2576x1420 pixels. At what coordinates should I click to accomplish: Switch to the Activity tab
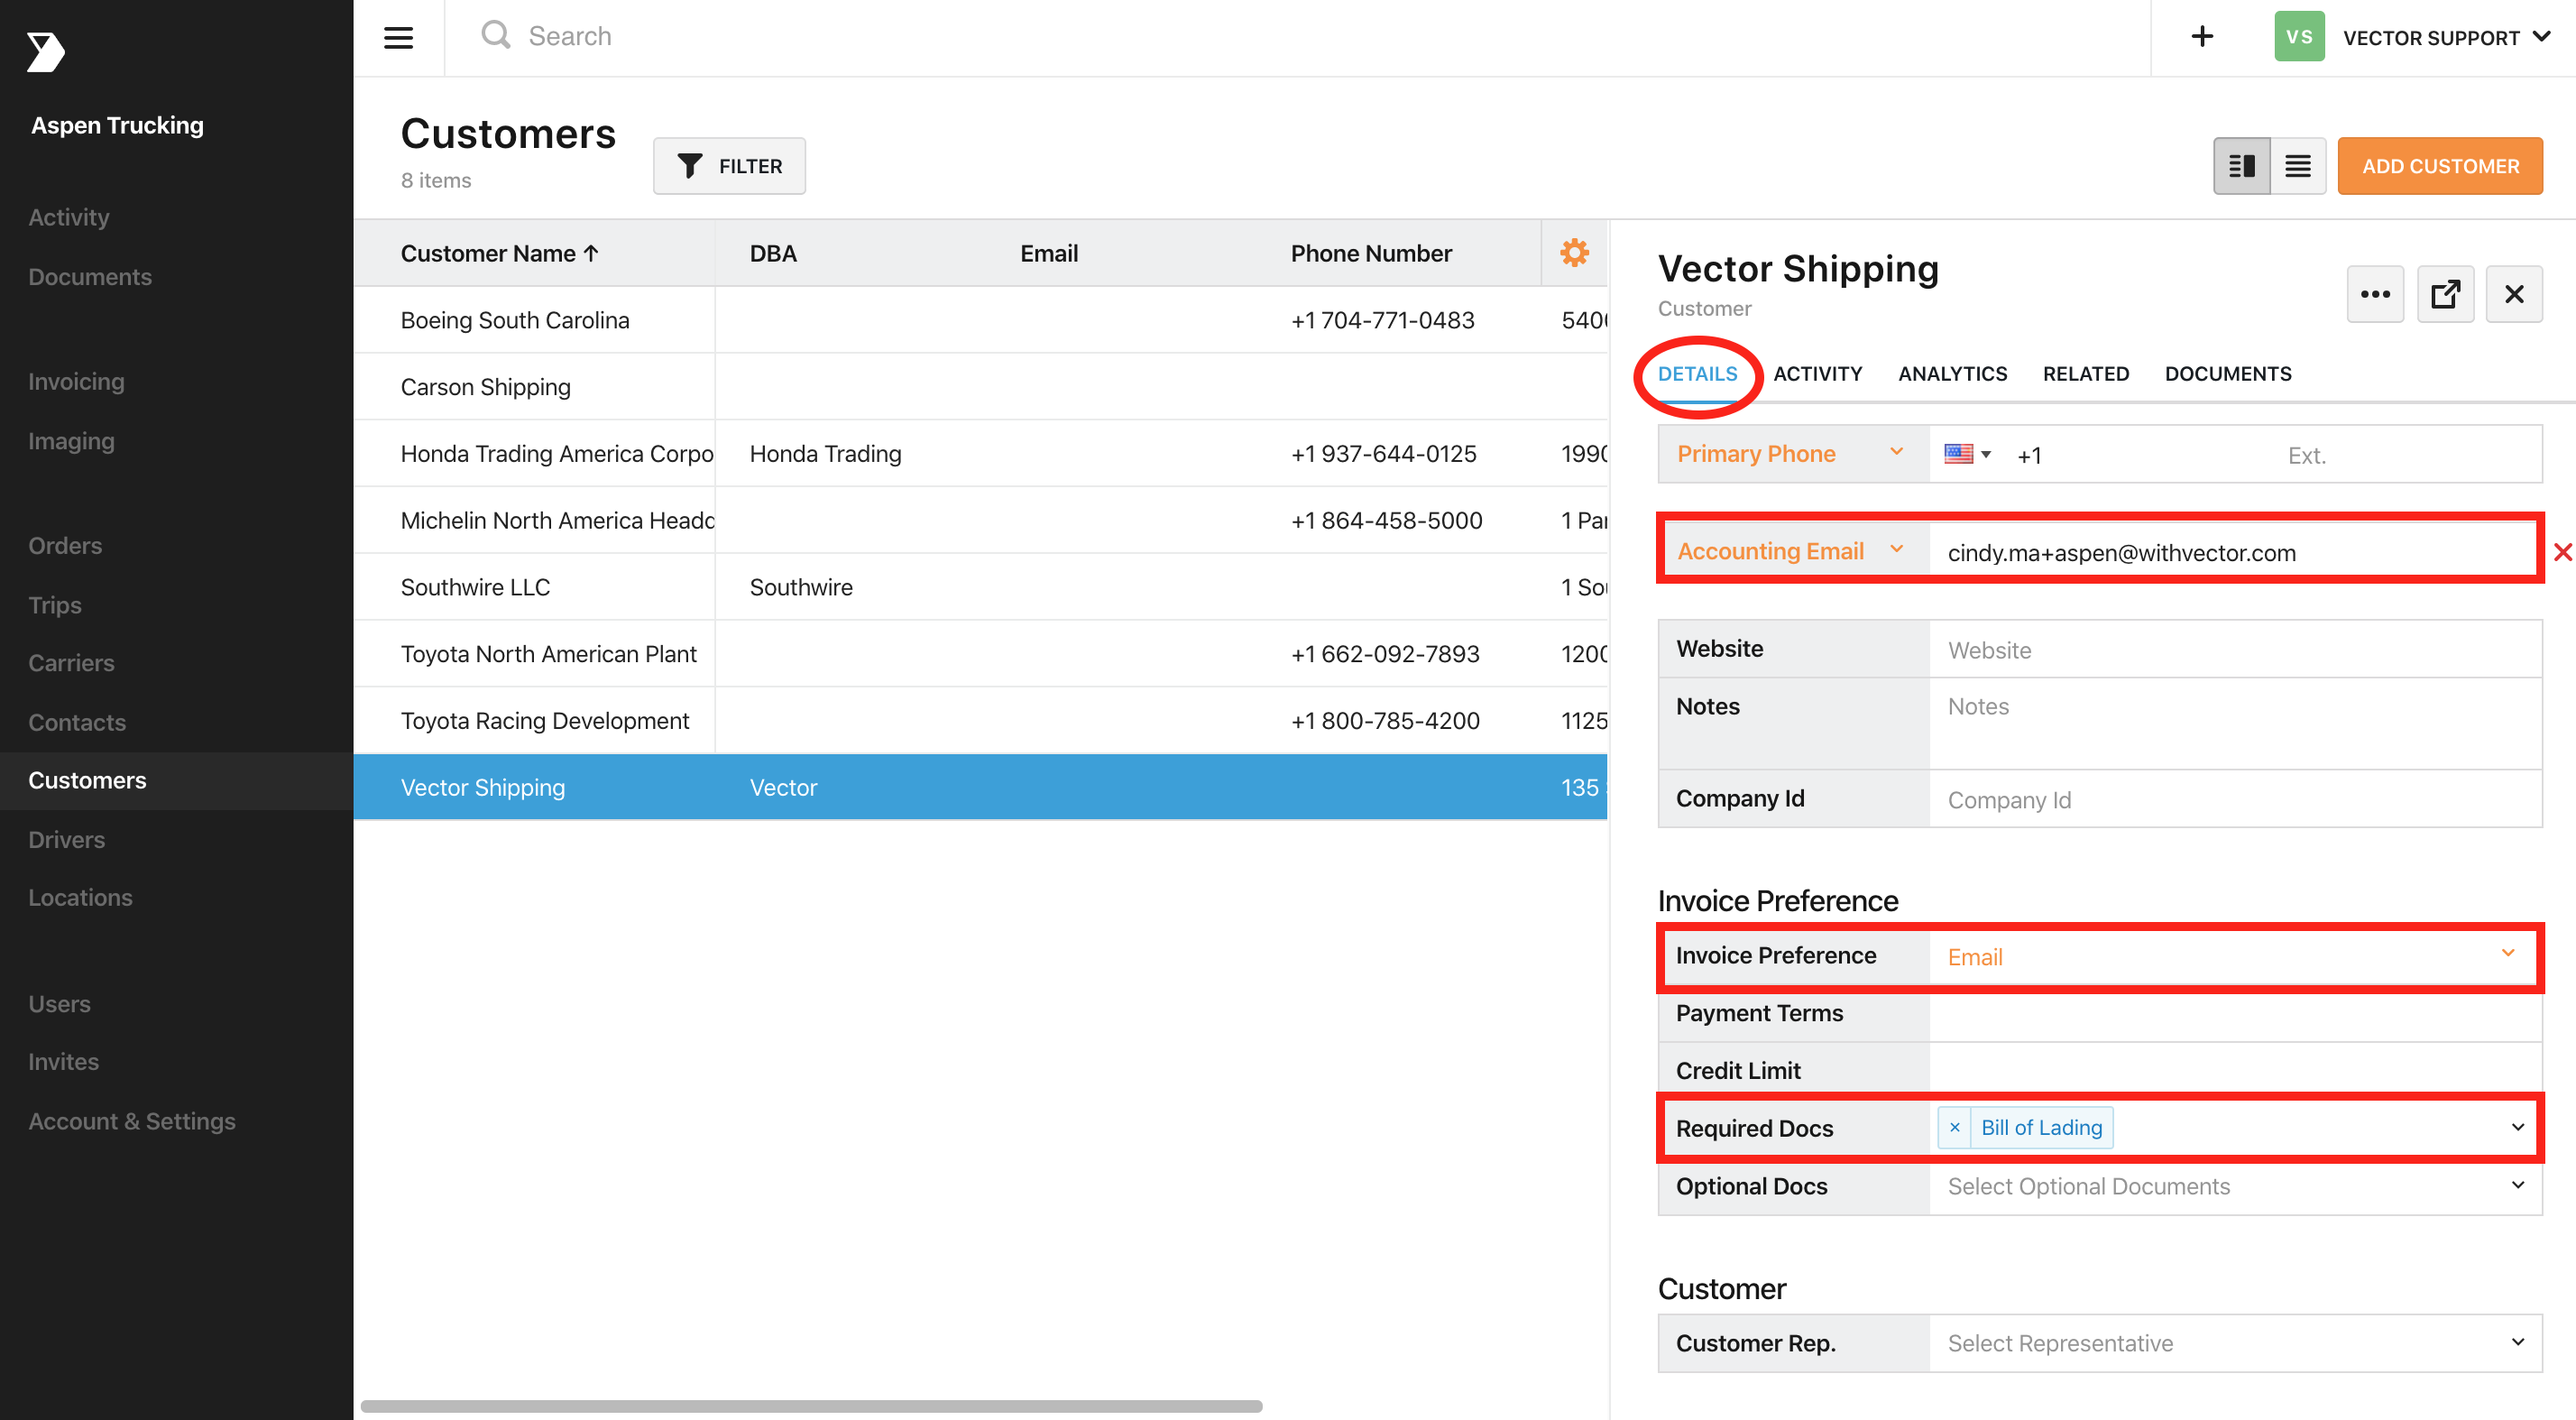click(1817, 374)
